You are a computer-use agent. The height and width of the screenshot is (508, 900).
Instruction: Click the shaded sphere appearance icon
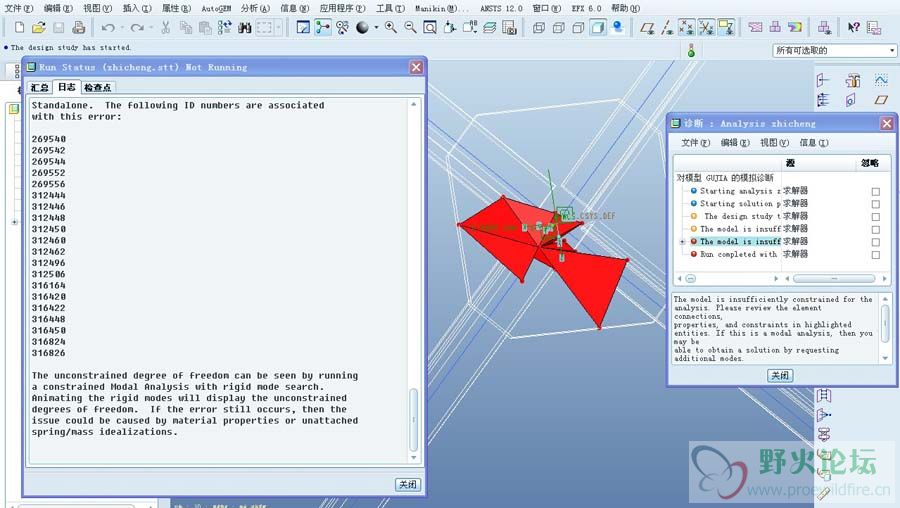coord(362,27)
